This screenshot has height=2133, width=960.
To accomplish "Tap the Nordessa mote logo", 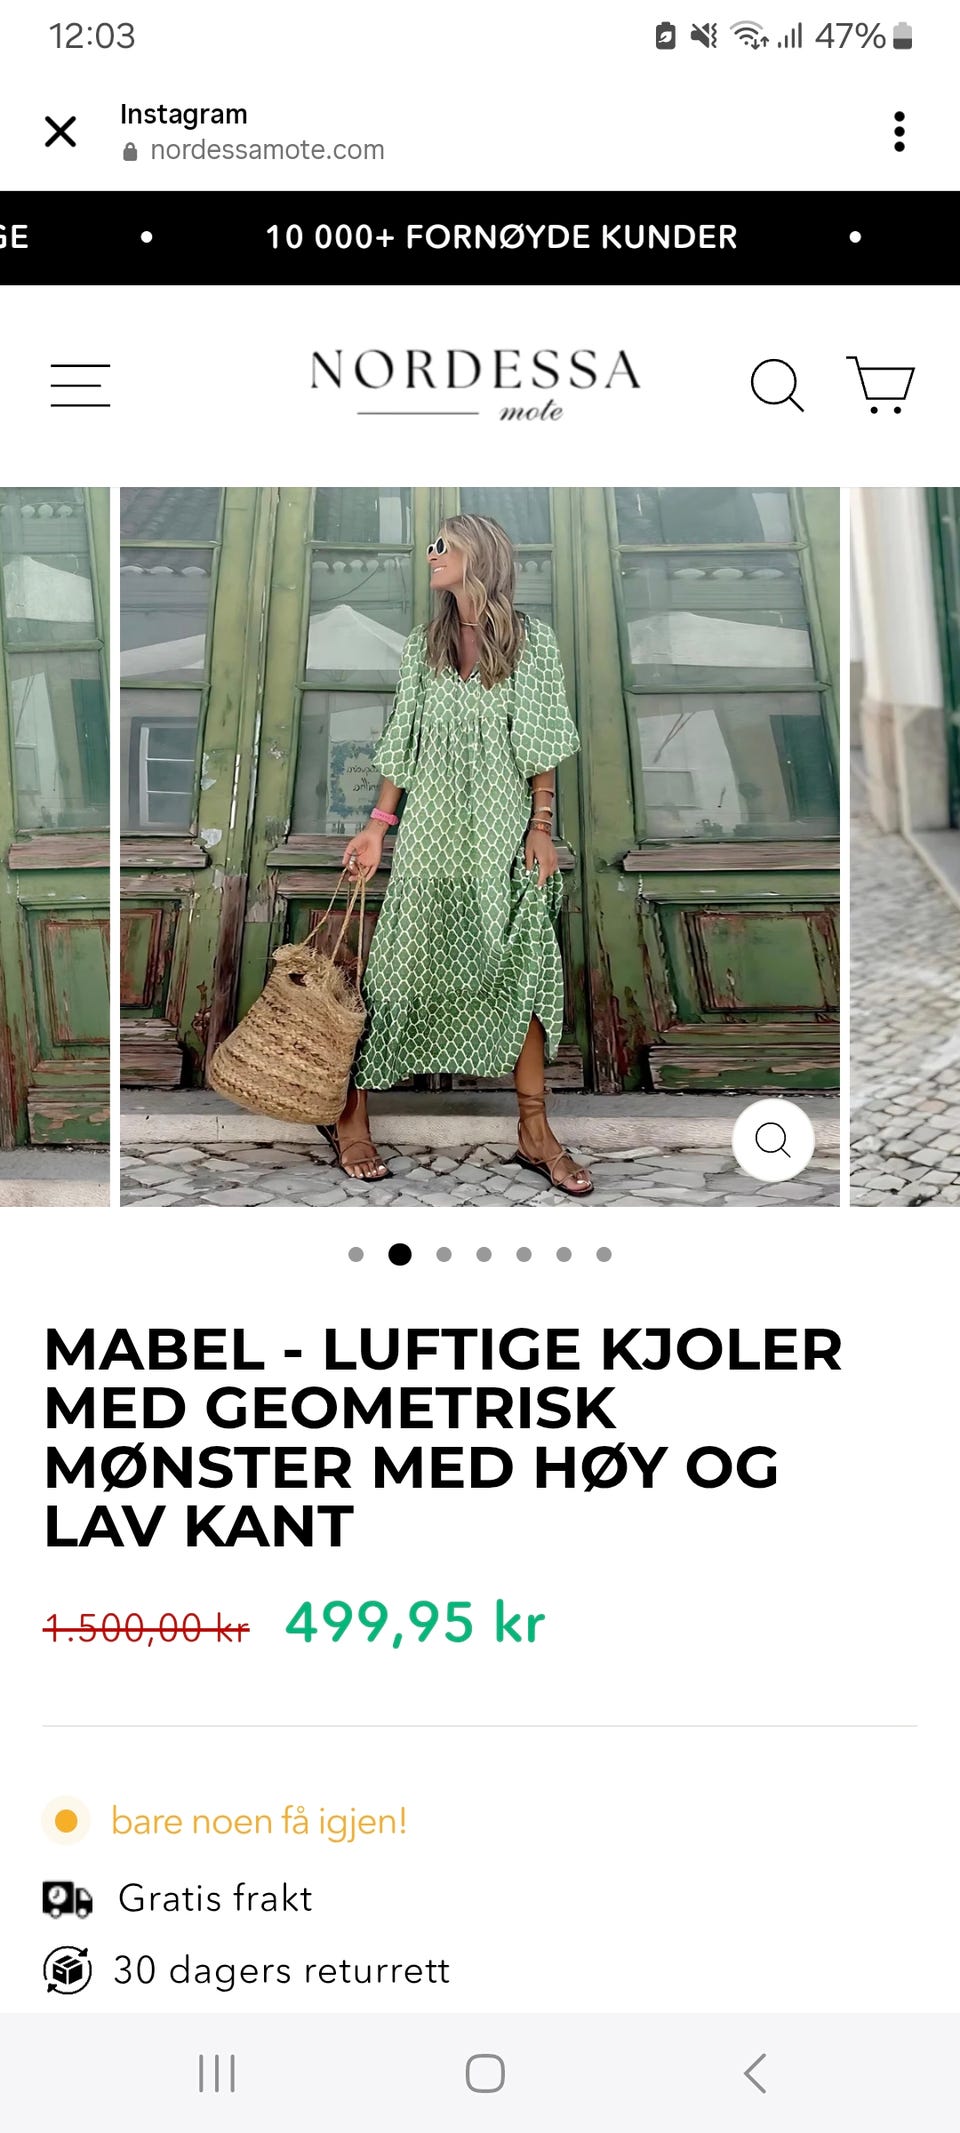I will pyautogui.click(x=475, y=384).
